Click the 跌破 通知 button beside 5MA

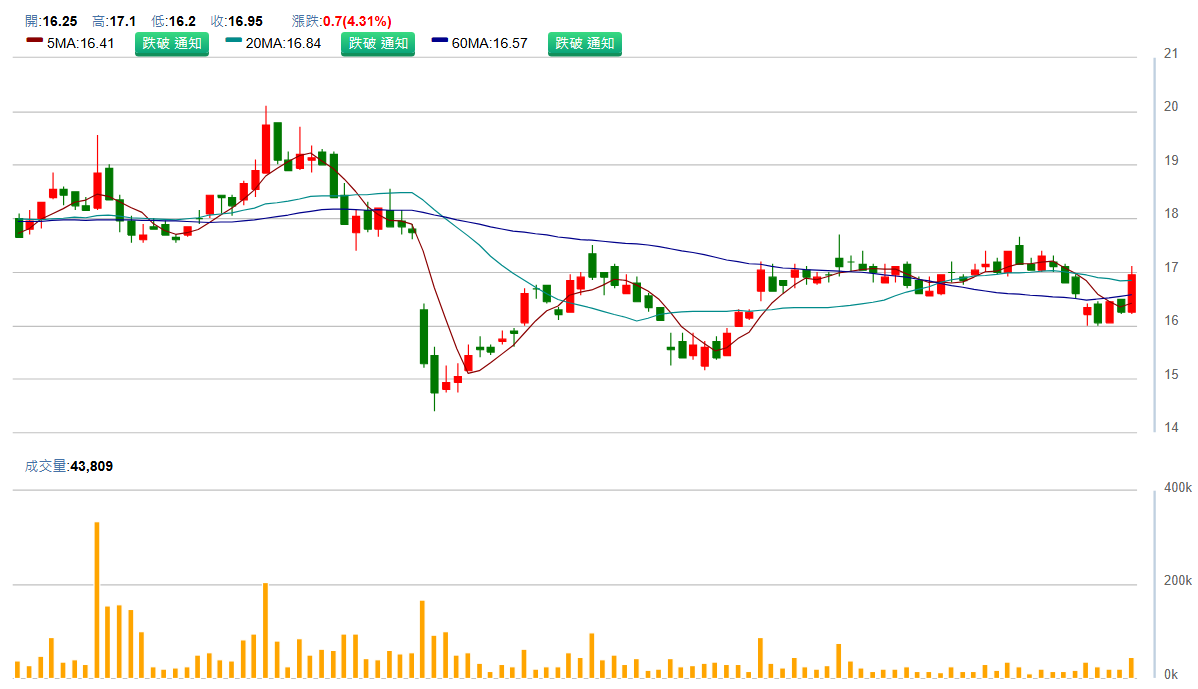[172, 43]
